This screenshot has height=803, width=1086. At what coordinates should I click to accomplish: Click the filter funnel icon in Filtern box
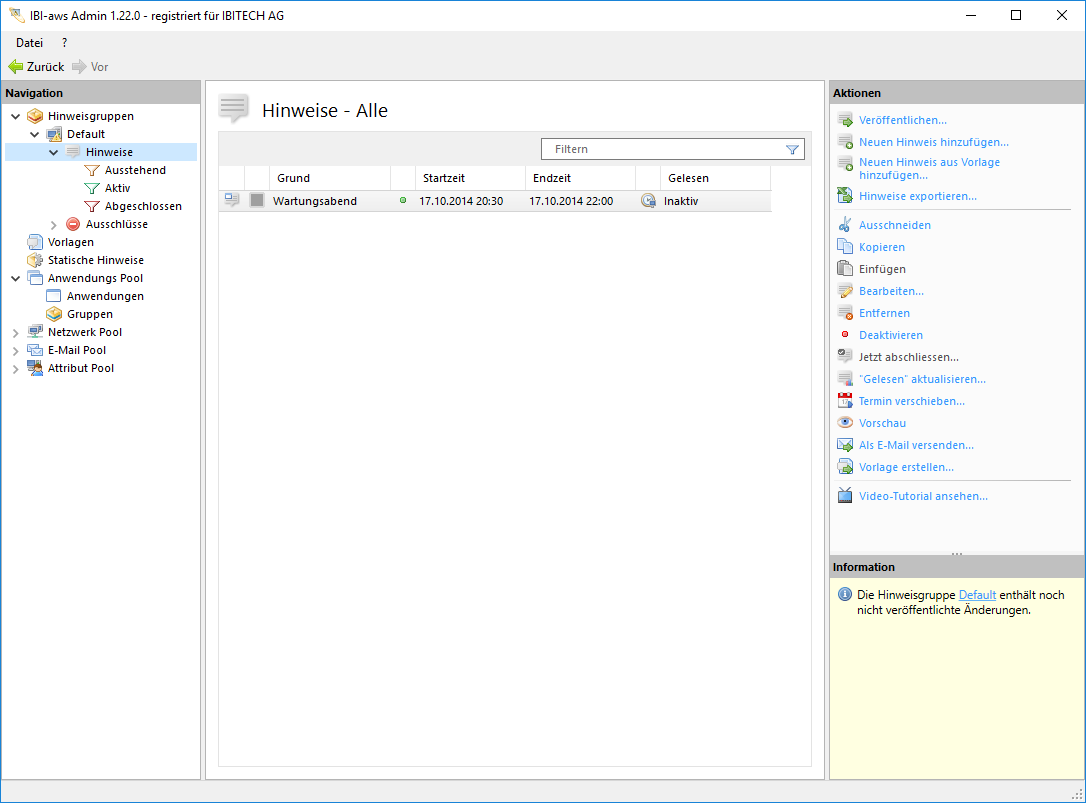coord(792,149)
